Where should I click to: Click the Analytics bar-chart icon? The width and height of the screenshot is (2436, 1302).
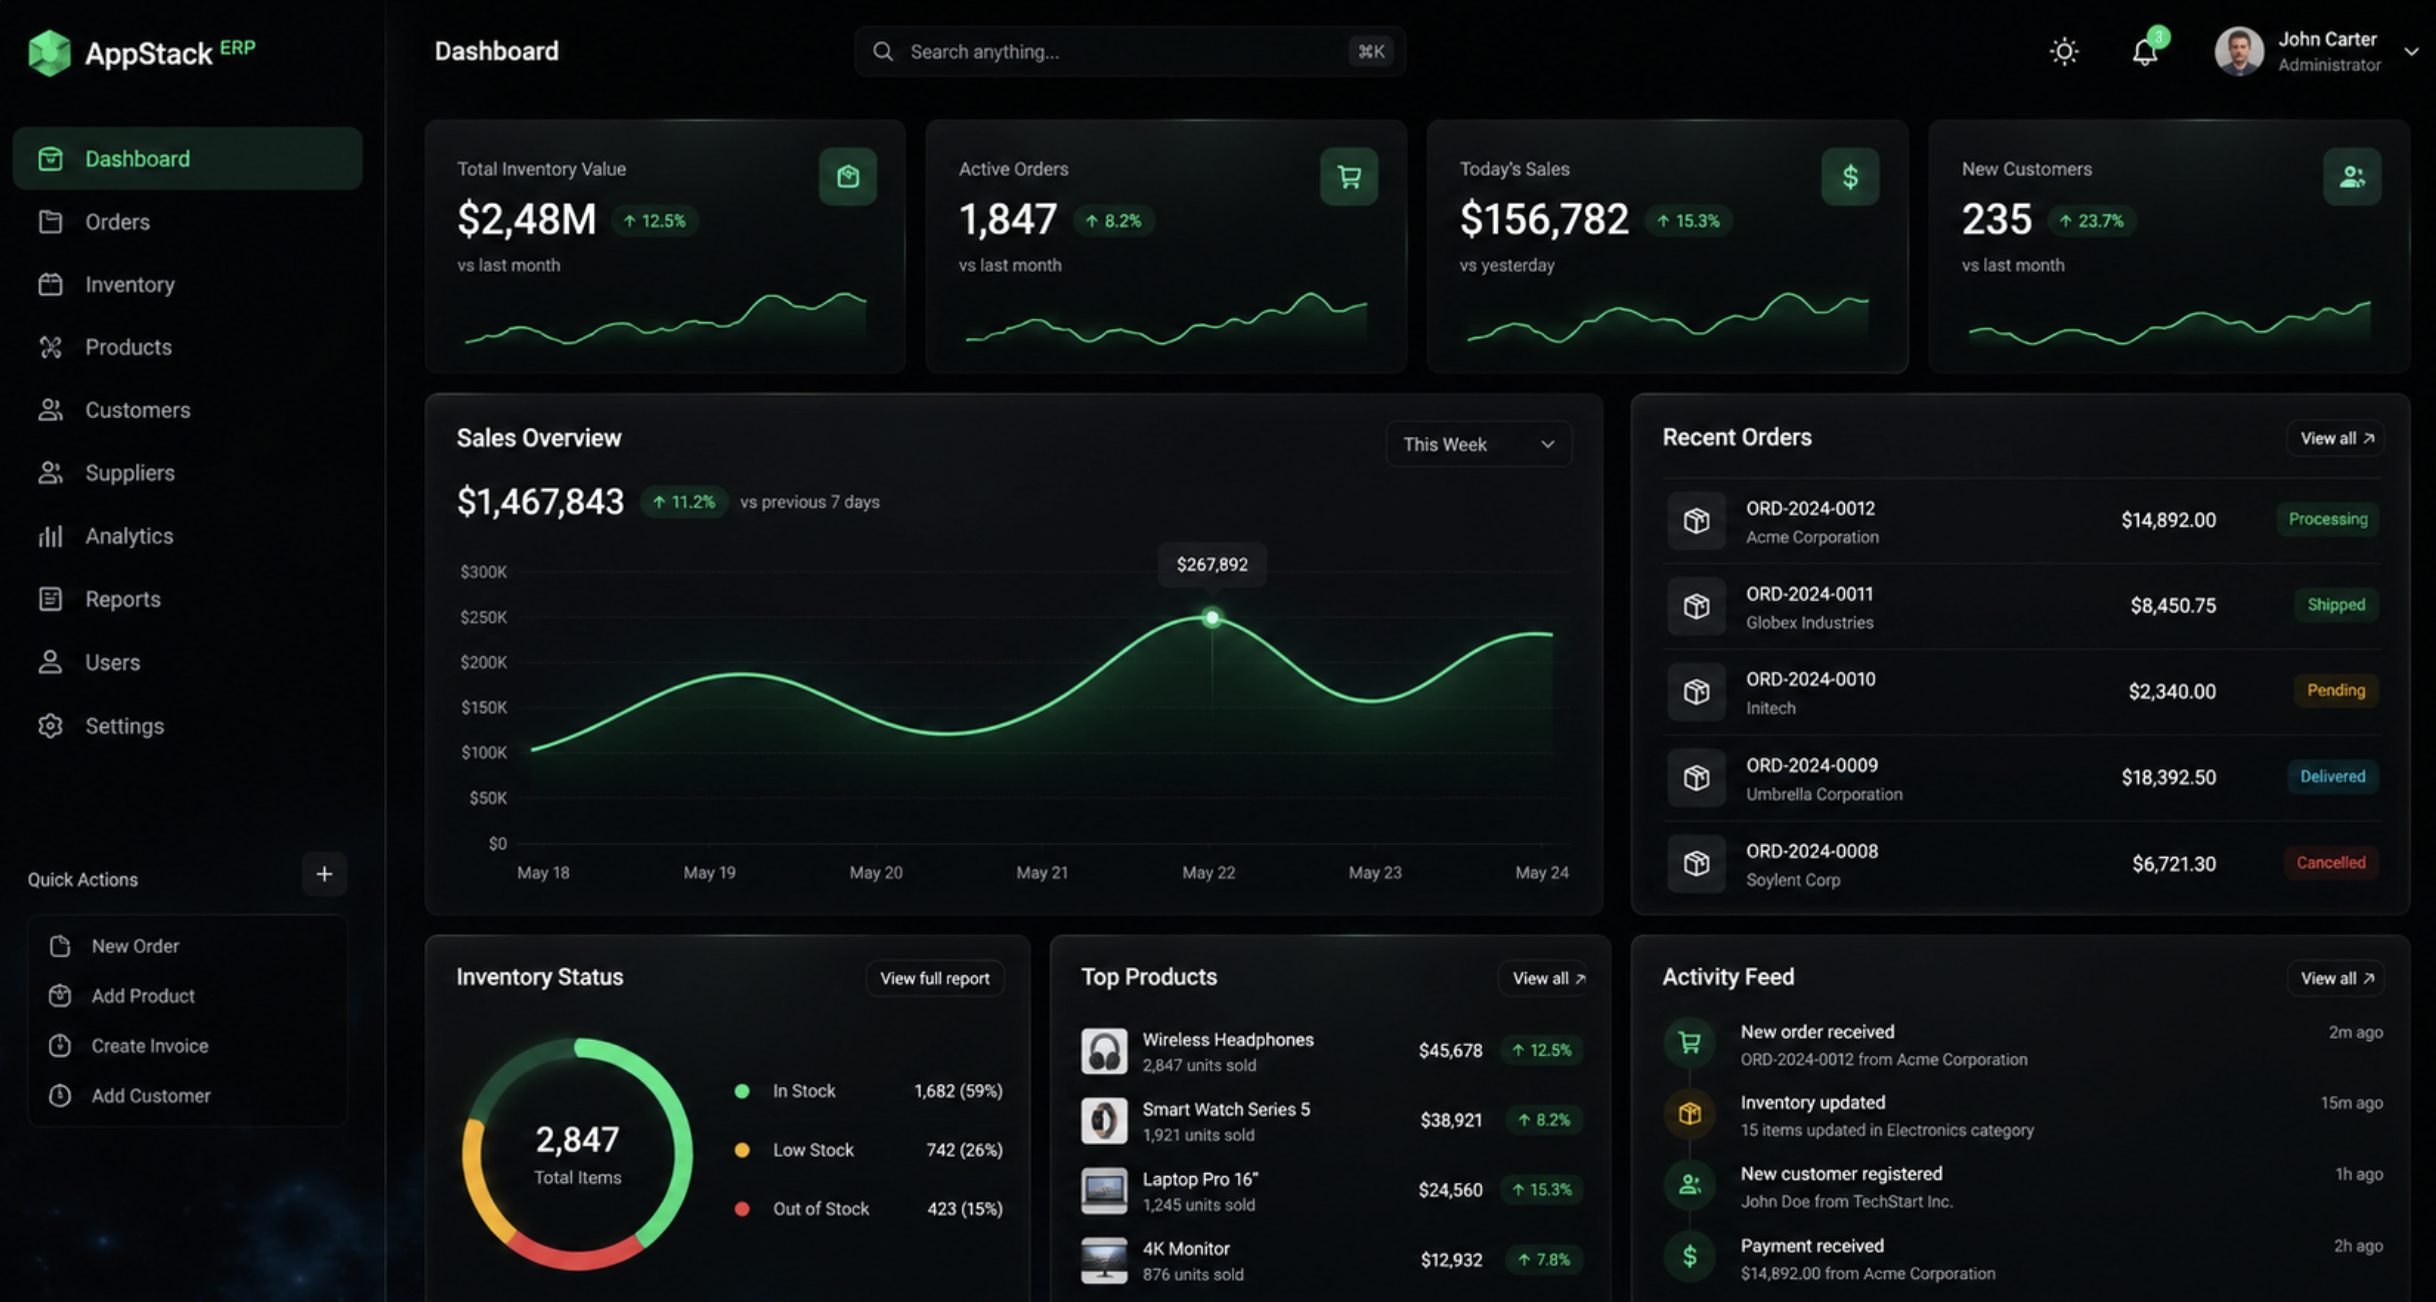50,536
